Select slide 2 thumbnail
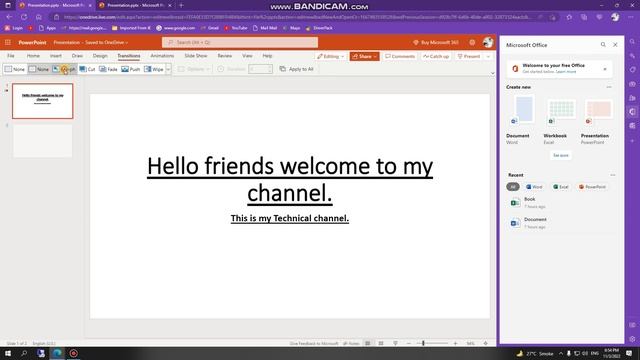Screen dimensions: 640x360 42,141
